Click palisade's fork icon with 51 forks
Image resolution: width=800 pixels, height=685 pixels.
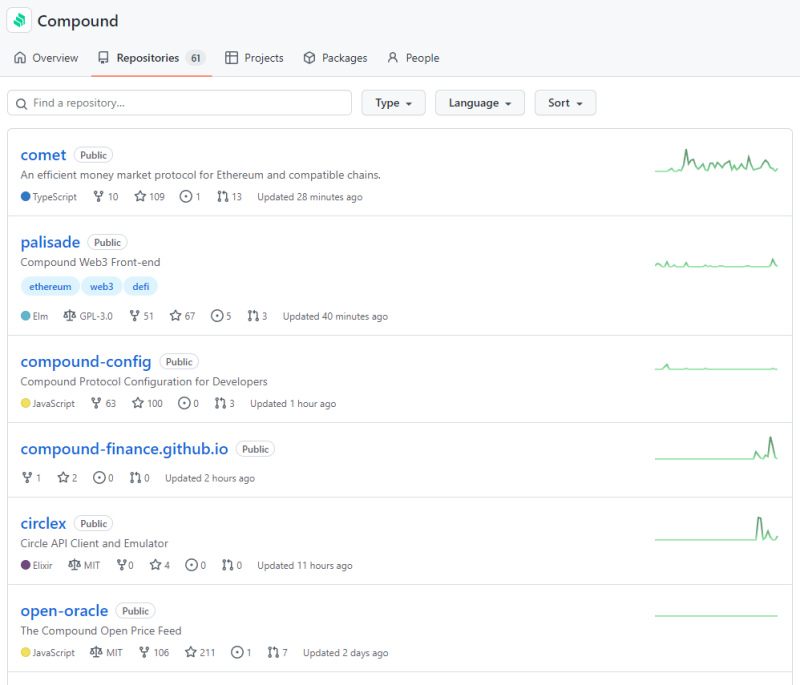134,316
